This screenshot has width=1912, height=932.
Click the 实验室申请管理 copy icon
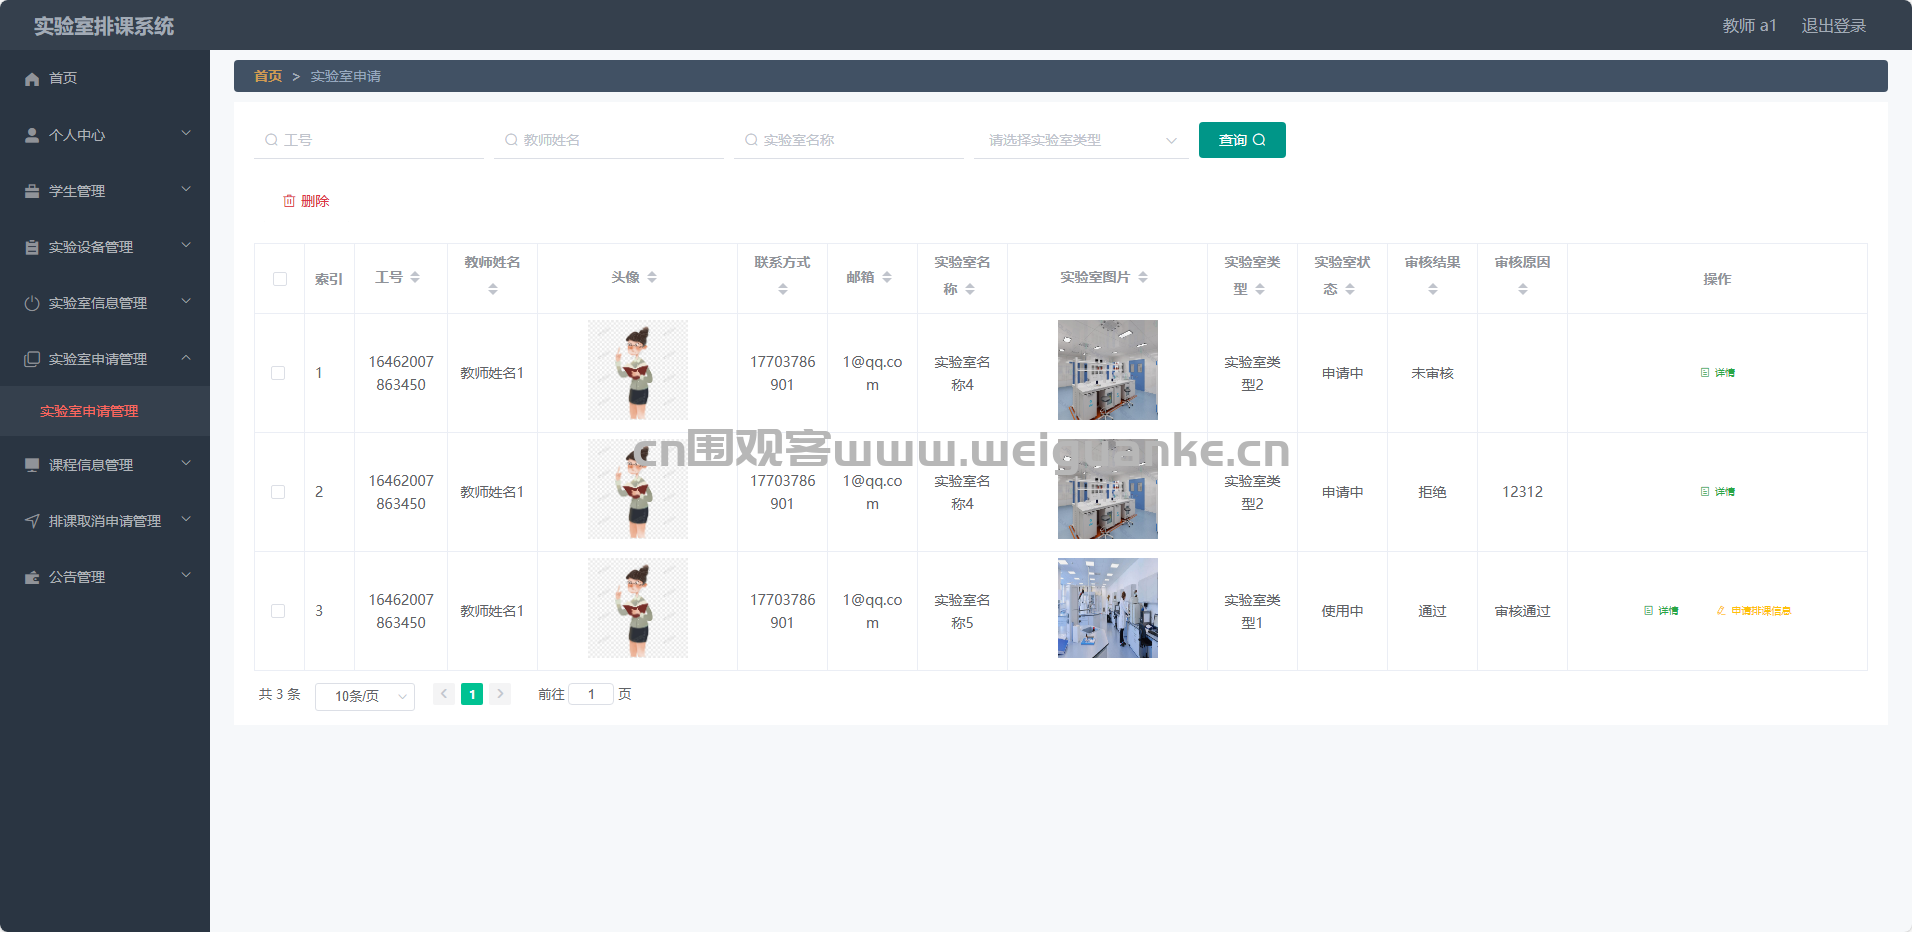[32, 359]
